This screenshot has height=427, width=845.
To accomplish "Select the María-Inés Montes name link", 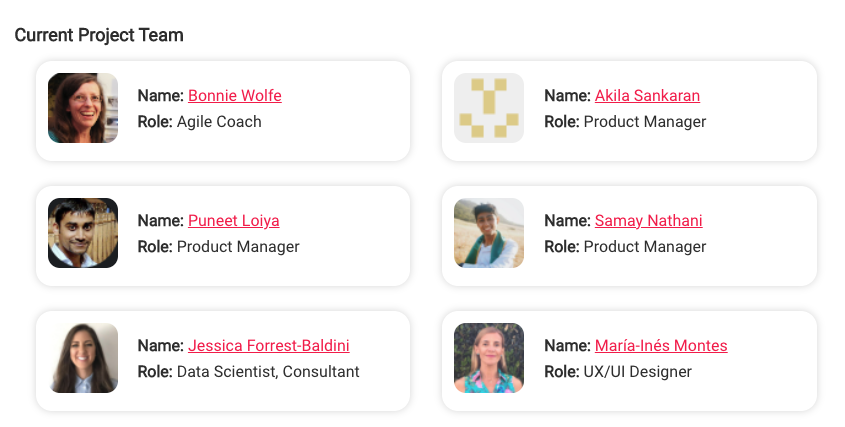I will (x=661, y=346).
